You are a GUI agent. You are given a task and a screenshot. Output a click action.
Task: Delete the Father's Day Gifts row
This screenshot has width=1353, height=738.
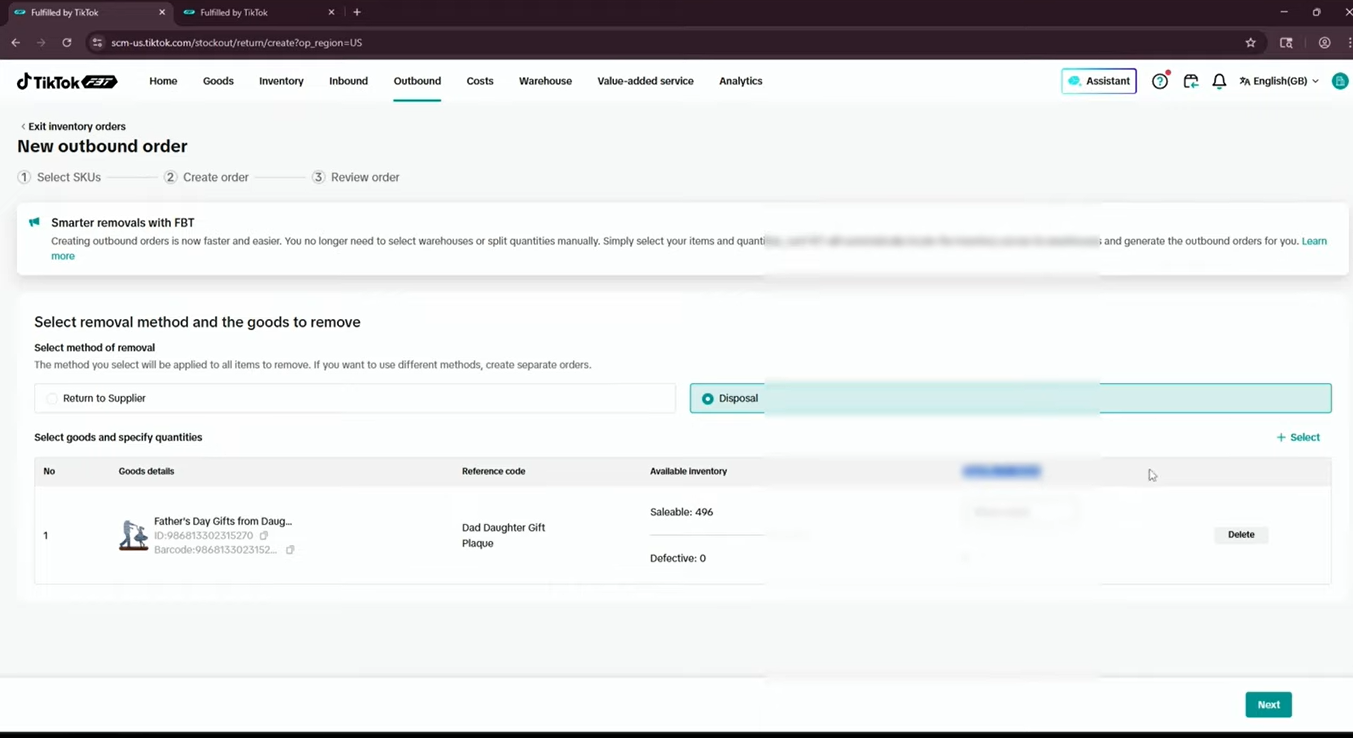[1241, 535]
